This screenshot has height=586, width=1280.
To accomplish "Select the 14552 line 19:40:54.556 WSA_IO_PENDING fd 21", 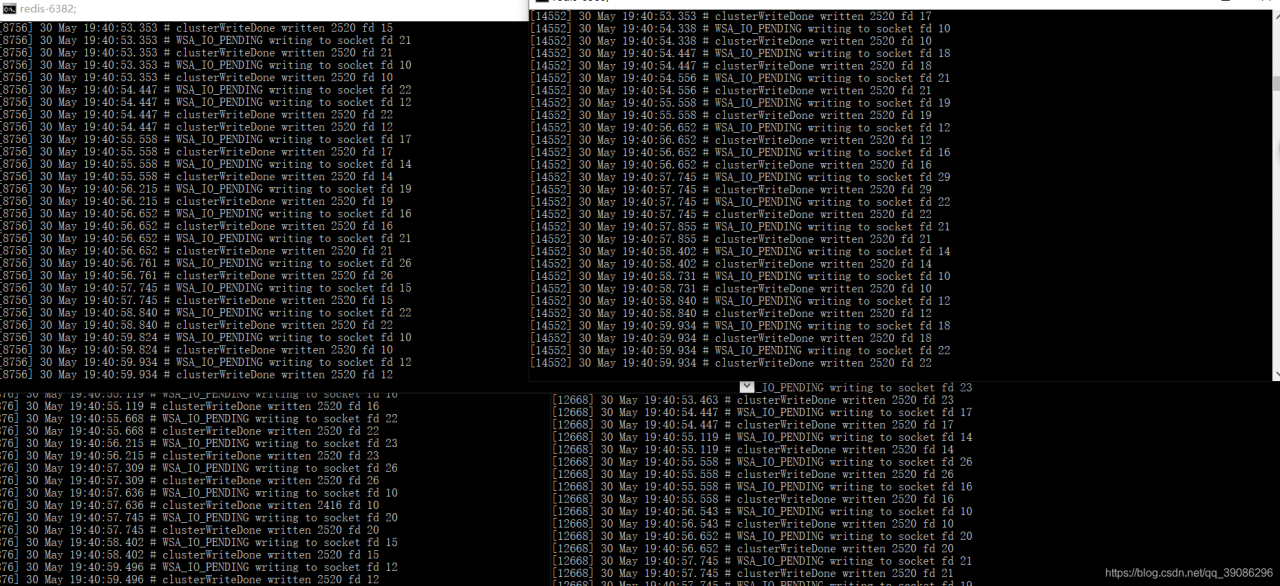I will (x=740, y=78).
